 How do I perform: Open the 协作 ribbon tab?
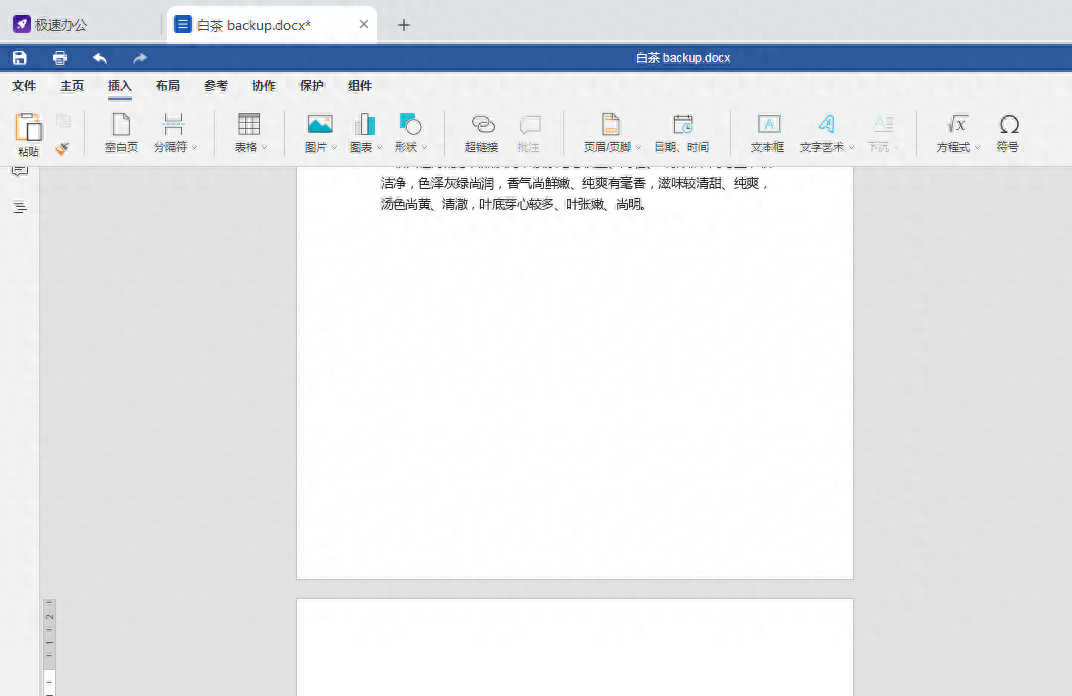264,85
